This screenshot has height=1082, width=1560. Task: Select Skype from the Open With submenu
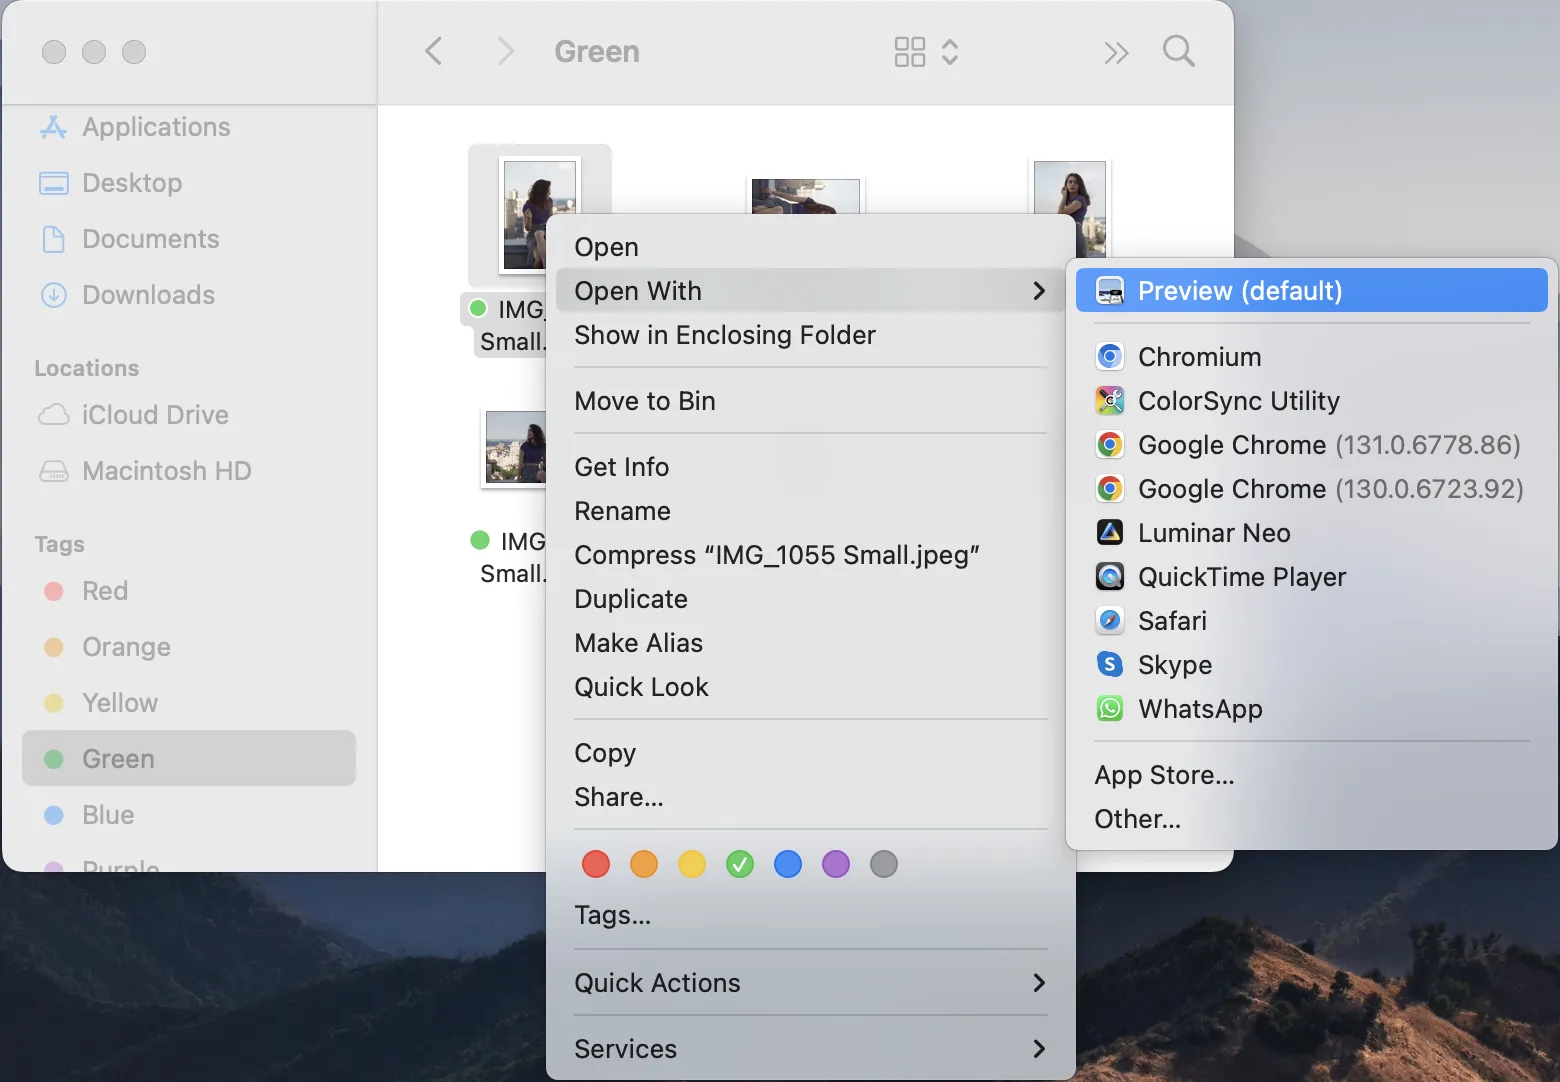[x=1174, y=664]
